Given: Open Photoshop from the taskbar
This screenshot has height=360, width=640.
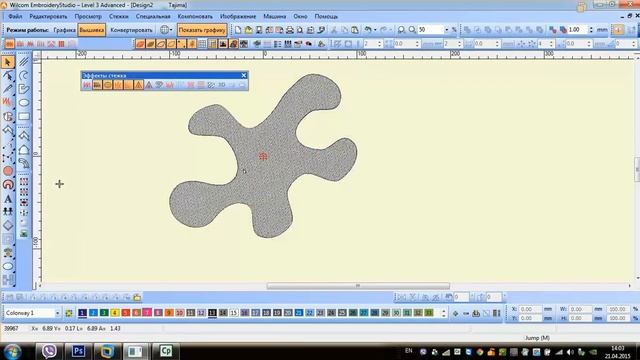Looking at the screenshot, I should pos(78,351).
